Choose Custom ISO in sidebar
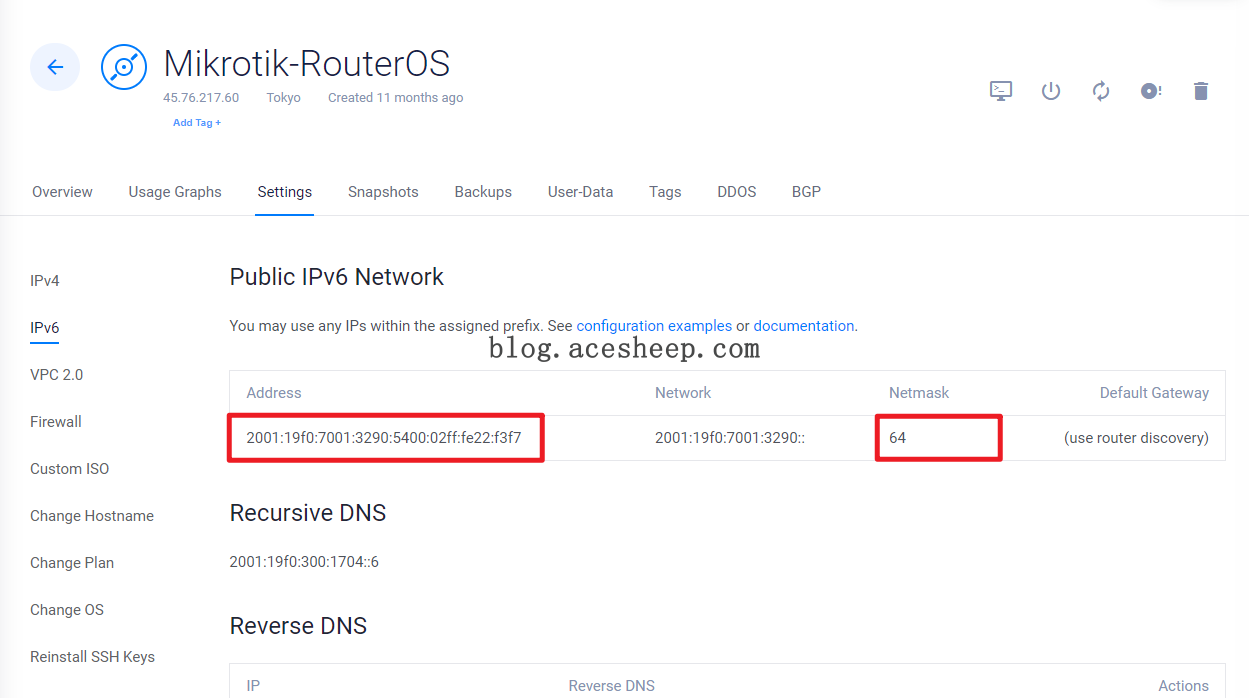The image size is (1249, 698). pyautogui.click(x=70, y=469)
